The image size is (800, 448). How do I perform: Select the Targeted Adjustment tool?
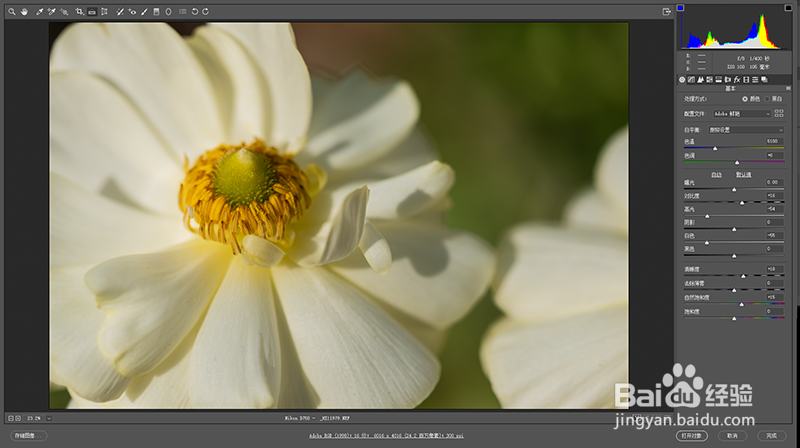[x=64, y=12]
